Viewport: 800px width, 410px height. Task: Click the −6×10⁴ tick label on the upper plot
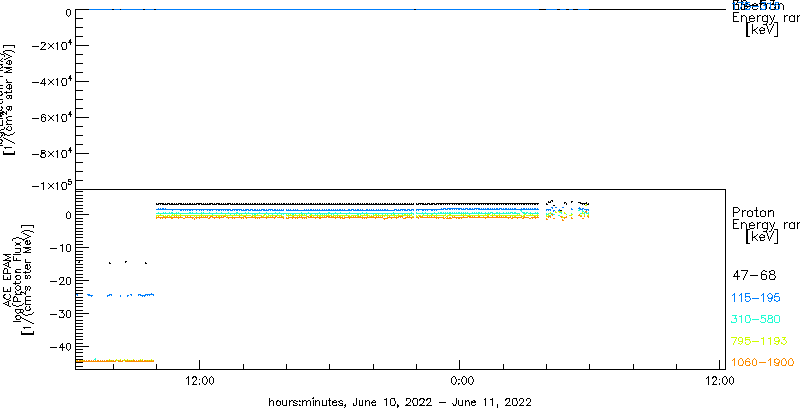[x=51, y=118]
